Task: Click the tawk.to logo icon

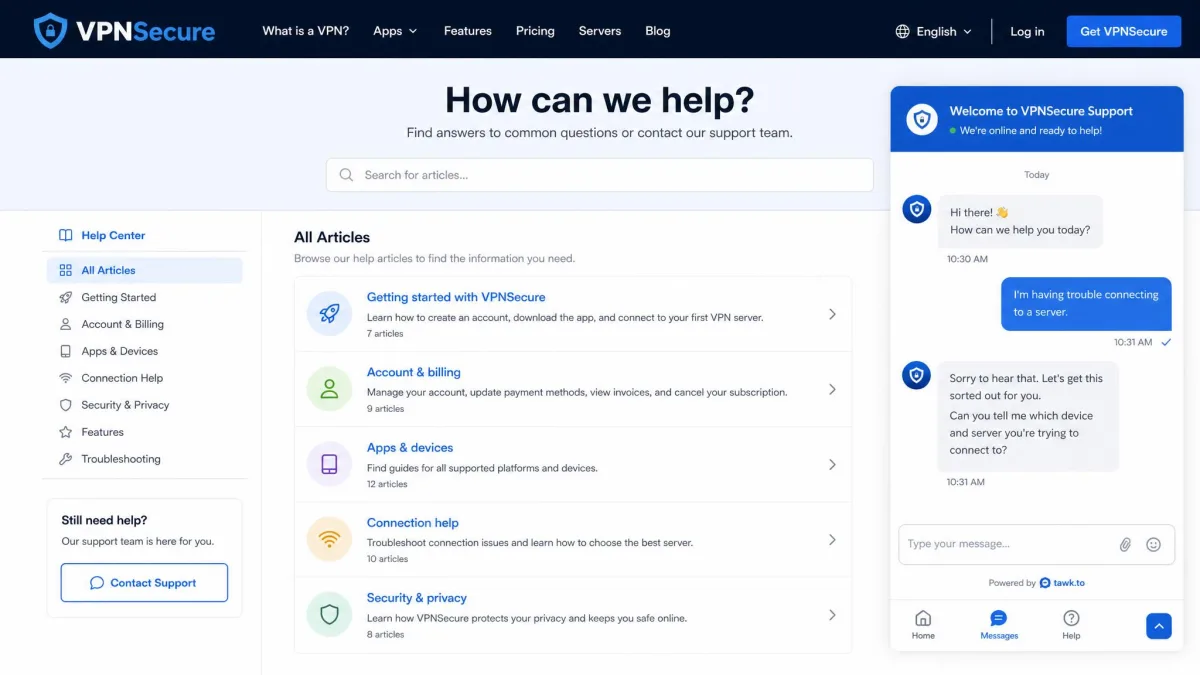Action: pos(1045,583)
